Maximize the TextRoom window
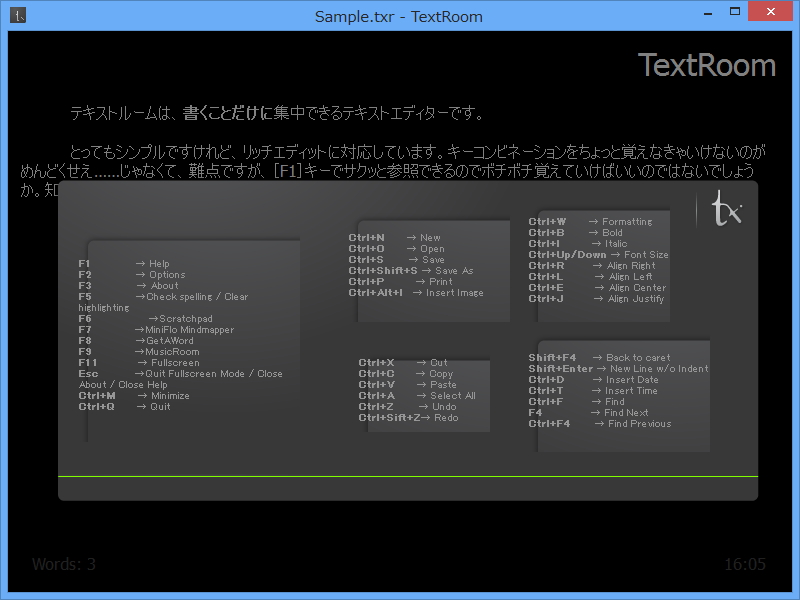 point(735,12)
